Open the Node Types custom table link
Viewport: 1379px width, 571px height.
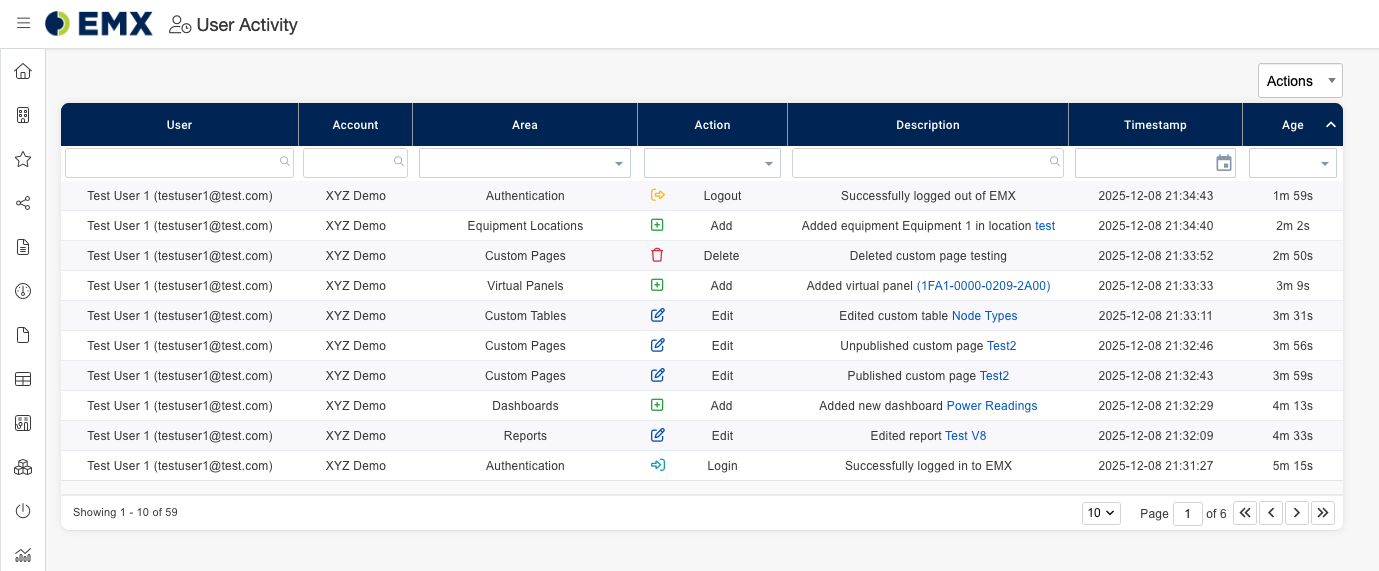pos(984,316)
